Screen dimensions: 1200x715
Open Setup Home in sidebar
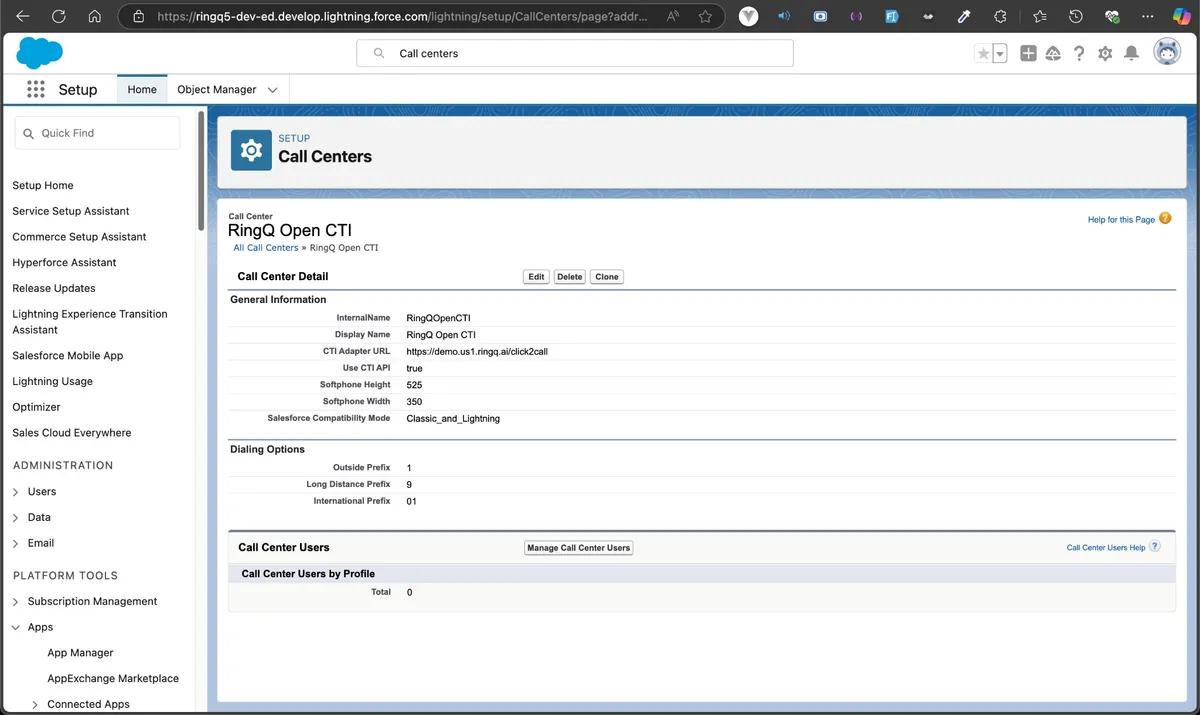[43, 185]
